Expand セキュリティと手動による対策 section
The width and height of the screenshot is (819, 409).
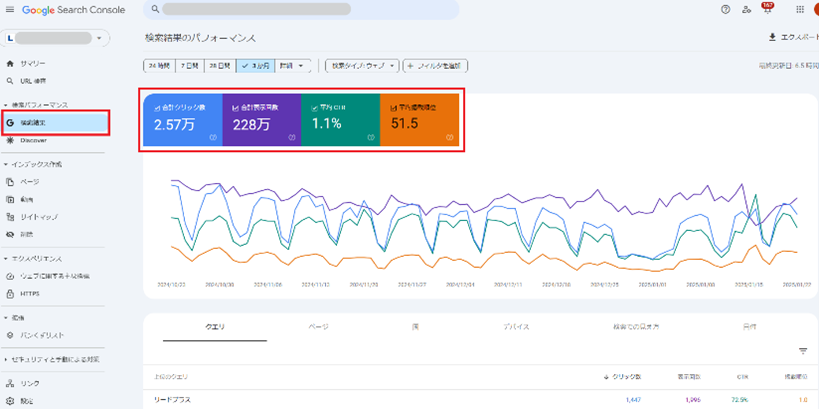(x=51, y=359)
